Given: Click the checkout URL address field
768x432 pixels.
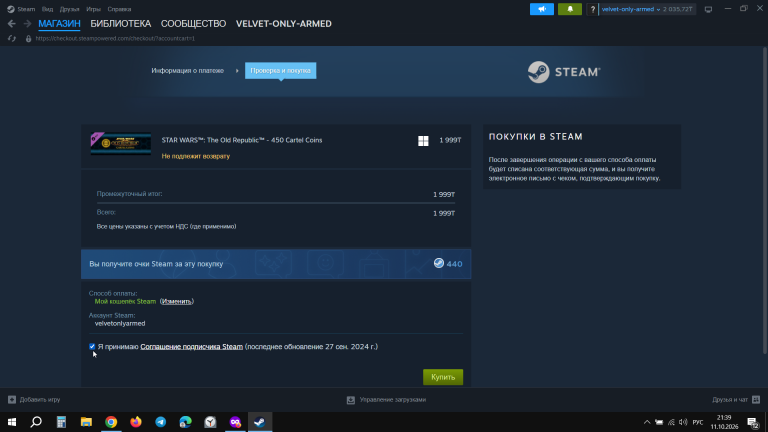Looking at the screenshot, I should [x=115, y=38].
